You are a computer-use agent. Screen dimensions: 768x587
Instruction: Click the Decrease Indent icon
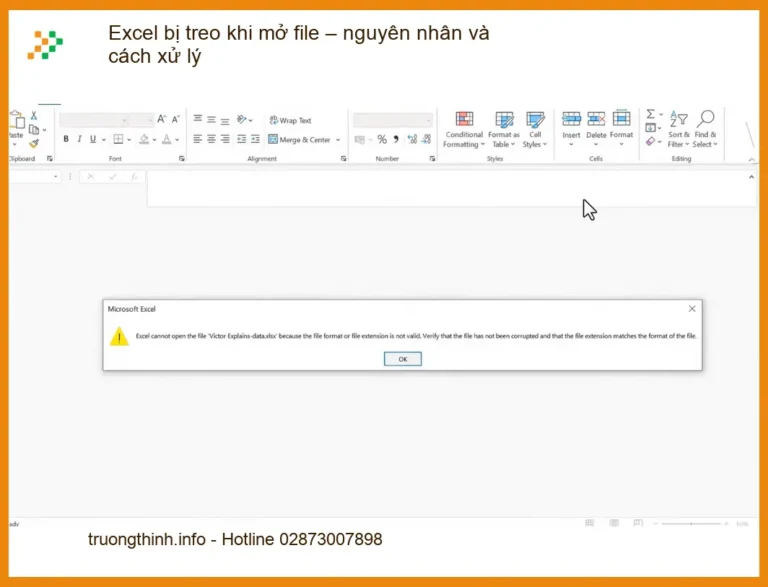click(241, 139)
